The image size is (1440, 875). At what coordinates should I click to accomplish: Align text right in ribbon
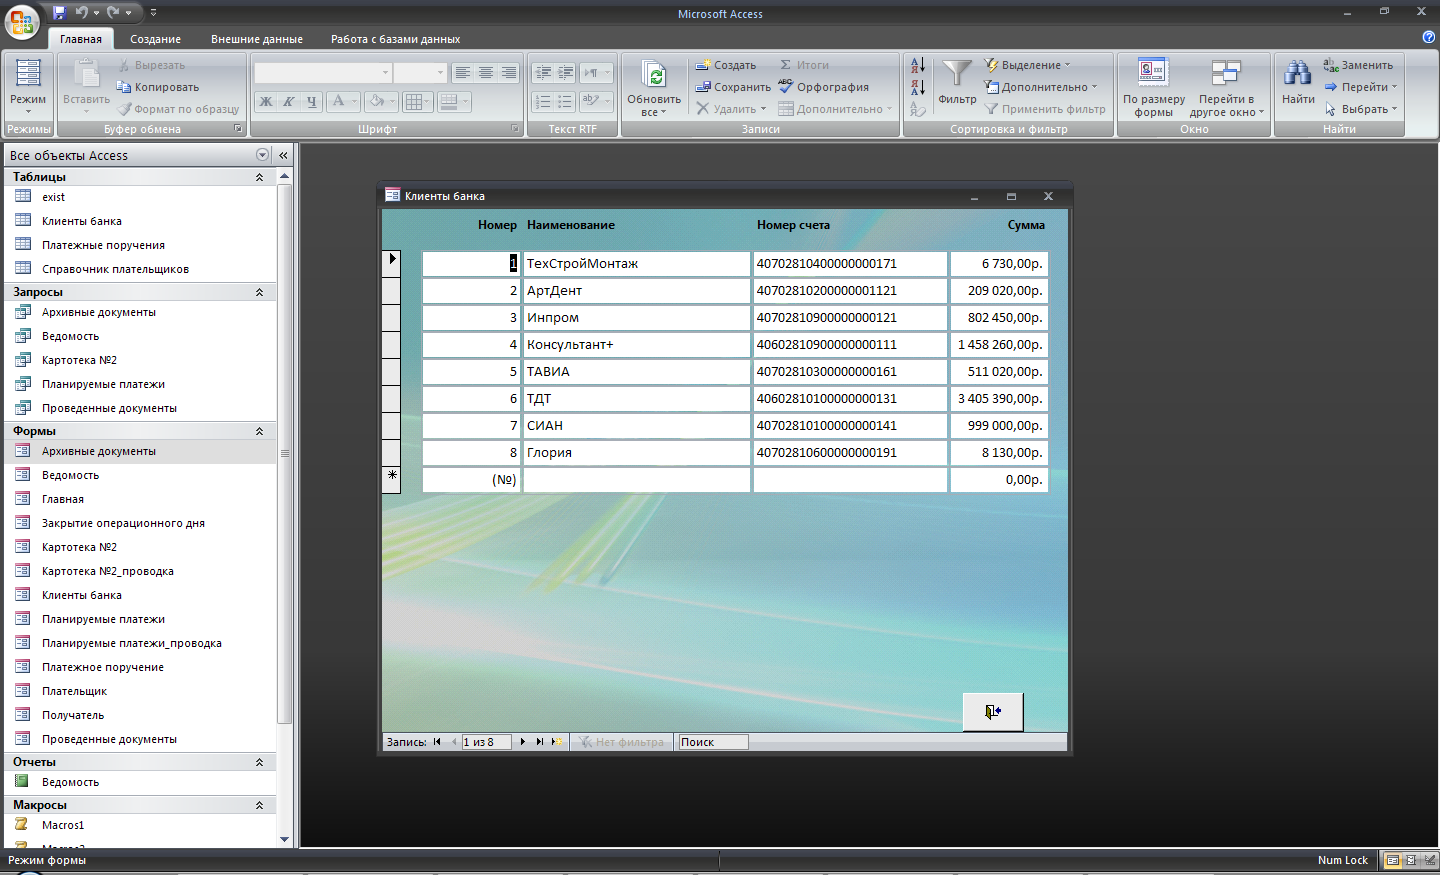coord(509,73)
